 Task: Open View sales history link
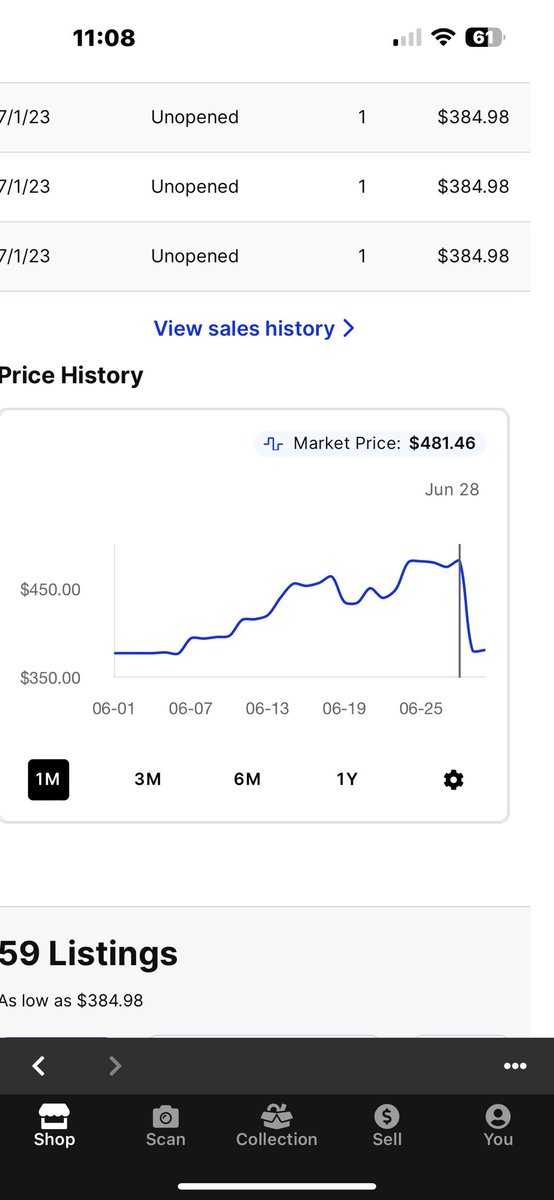point(244,328)
